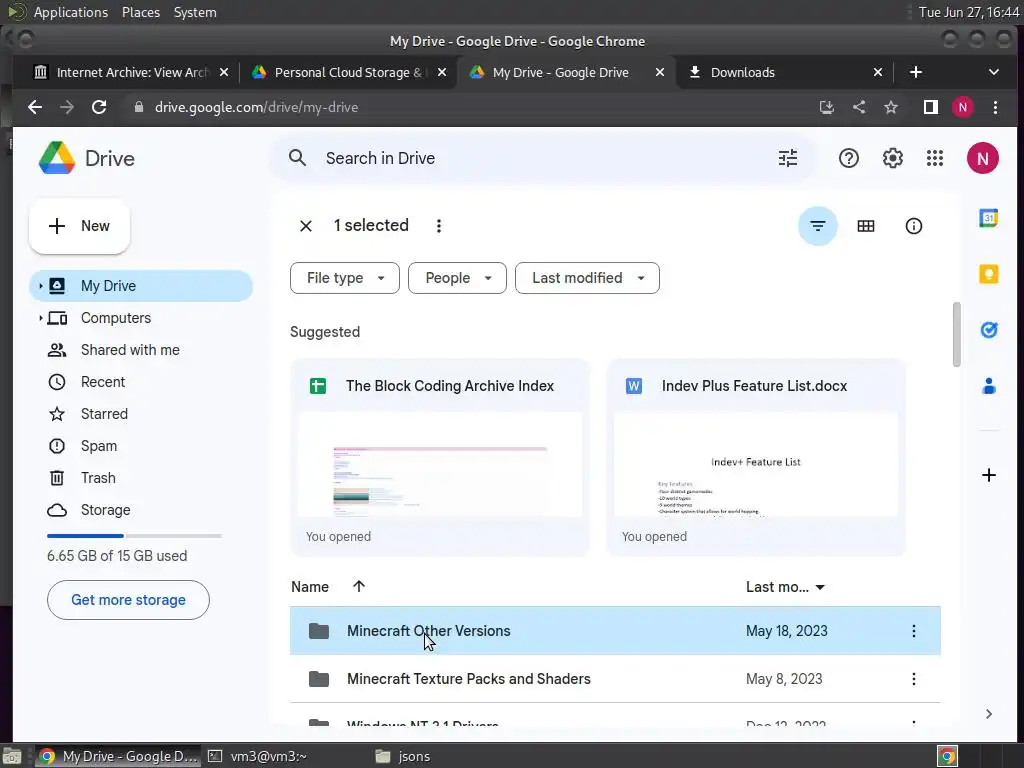Click the Google Drive logo
Image resolution: width=1024 pixels, height=768 pixels.
[x=57, y=158]
